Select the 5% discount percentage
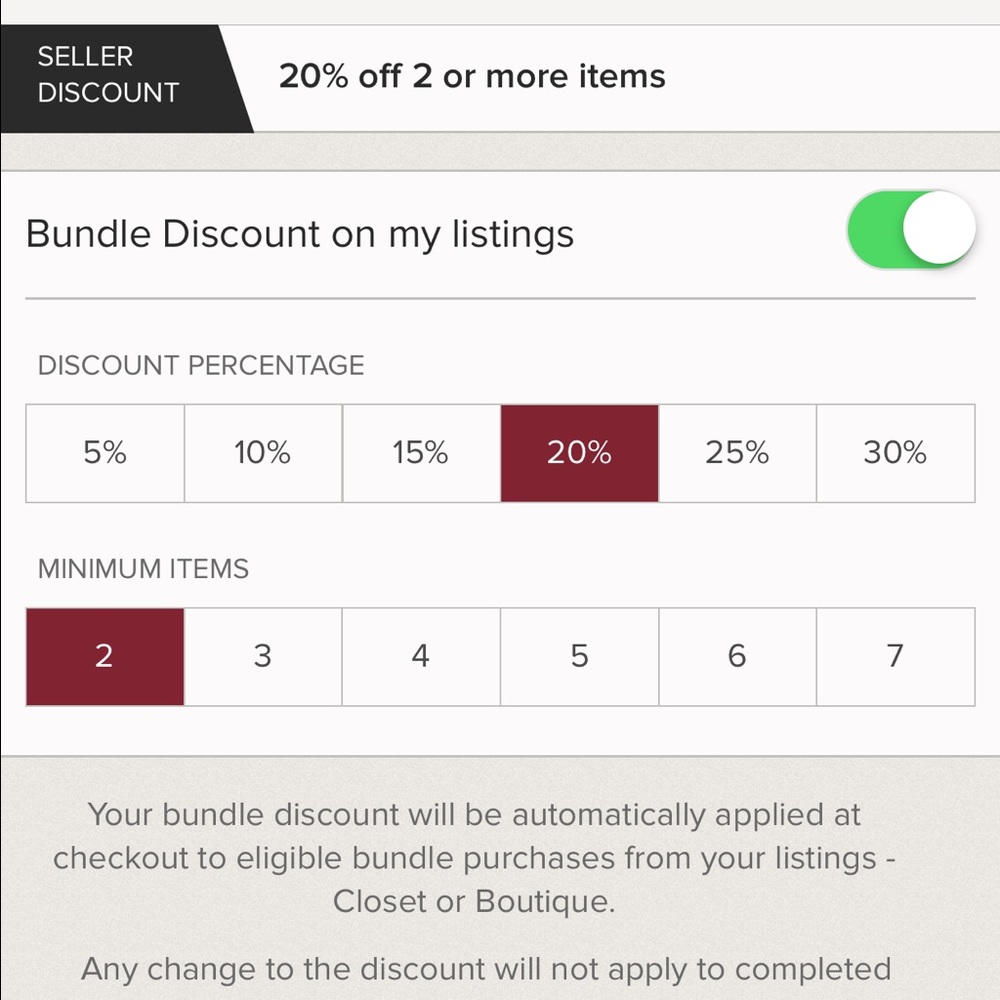The height and width of the screenshot is (1000, 1000). [x=104, y=452]
